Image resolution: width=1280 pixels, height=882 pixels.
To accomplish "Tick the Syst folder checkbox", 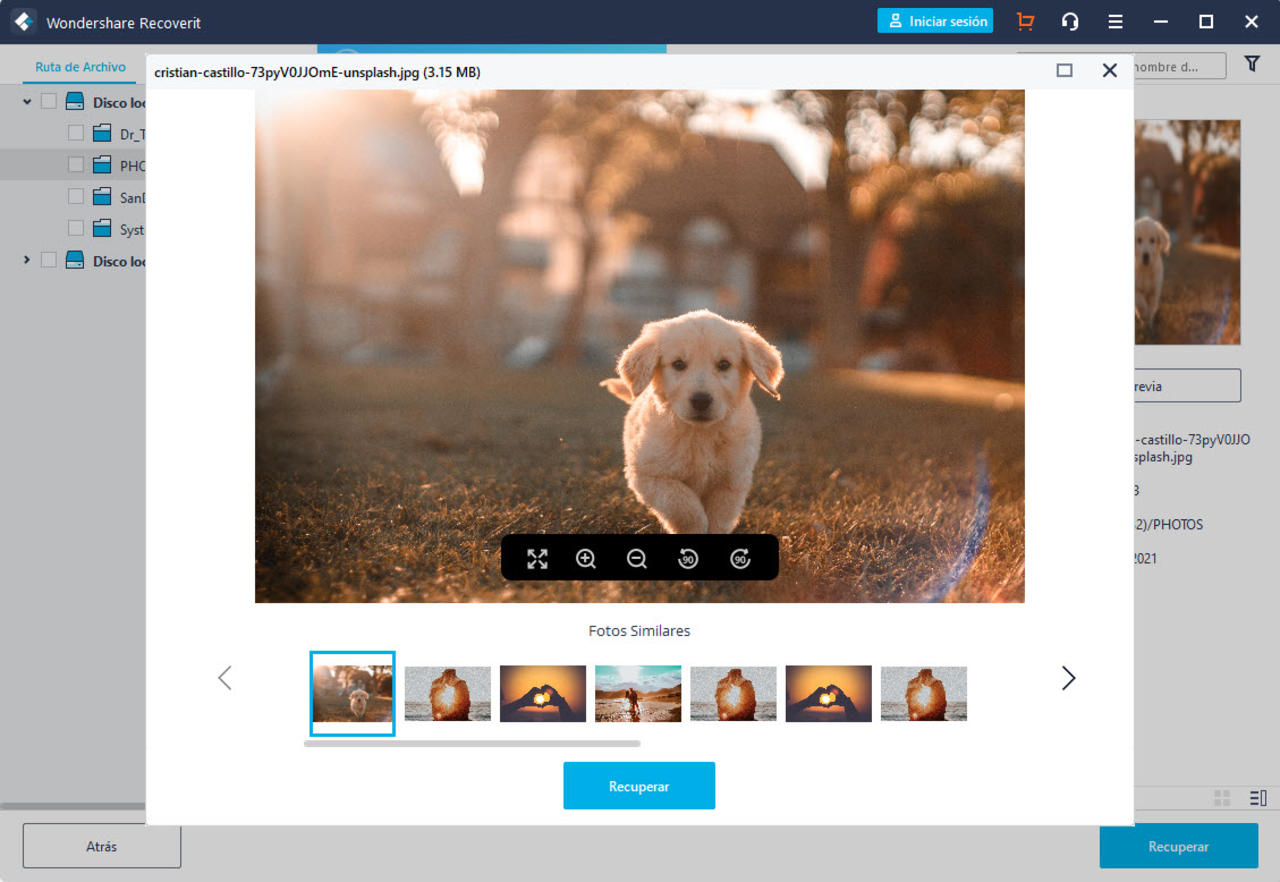I will 76,229.
